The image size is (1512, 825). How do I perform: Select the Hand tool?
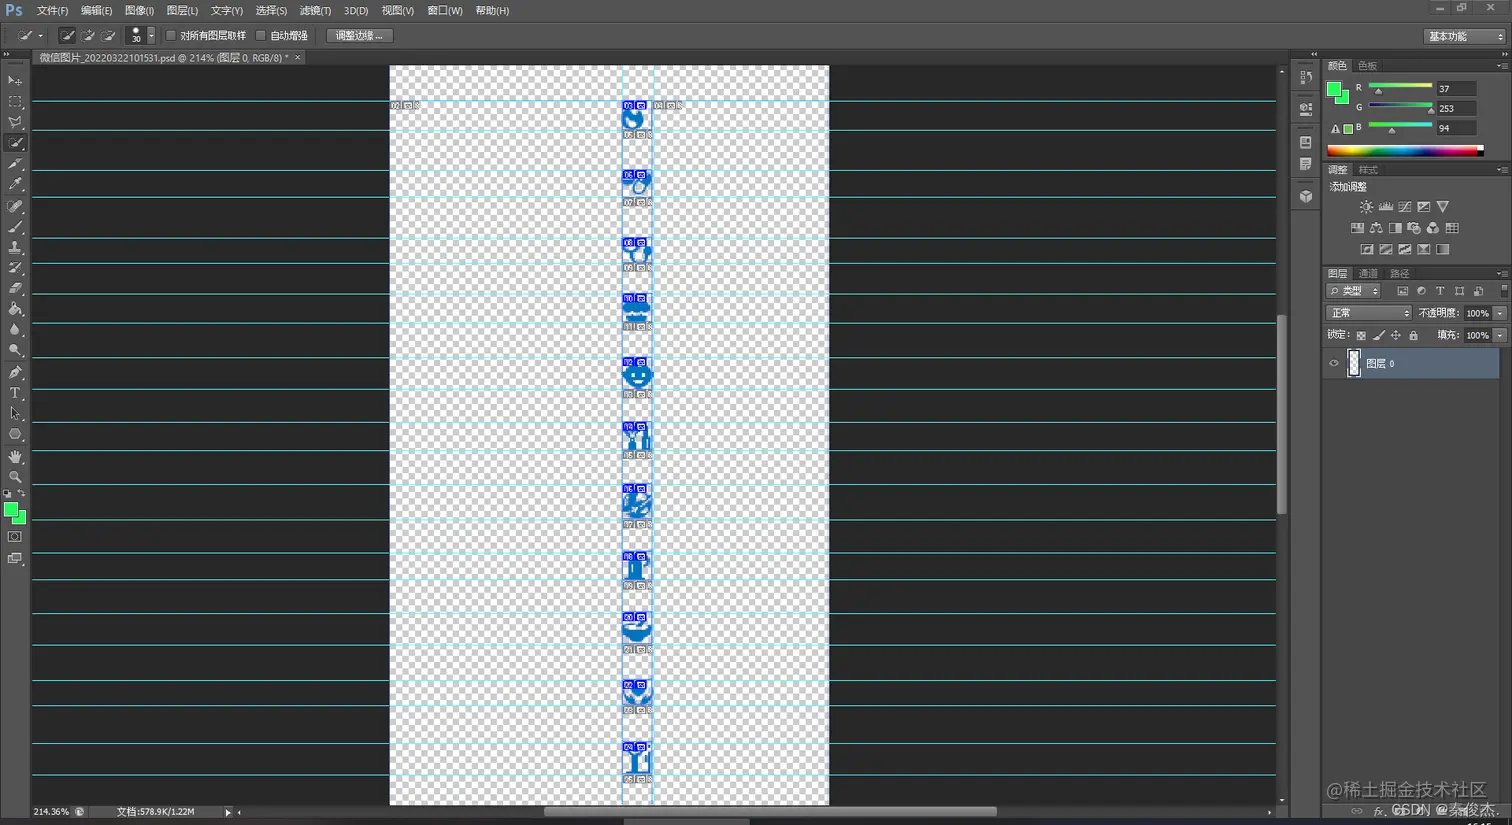(x=15, y=456)
